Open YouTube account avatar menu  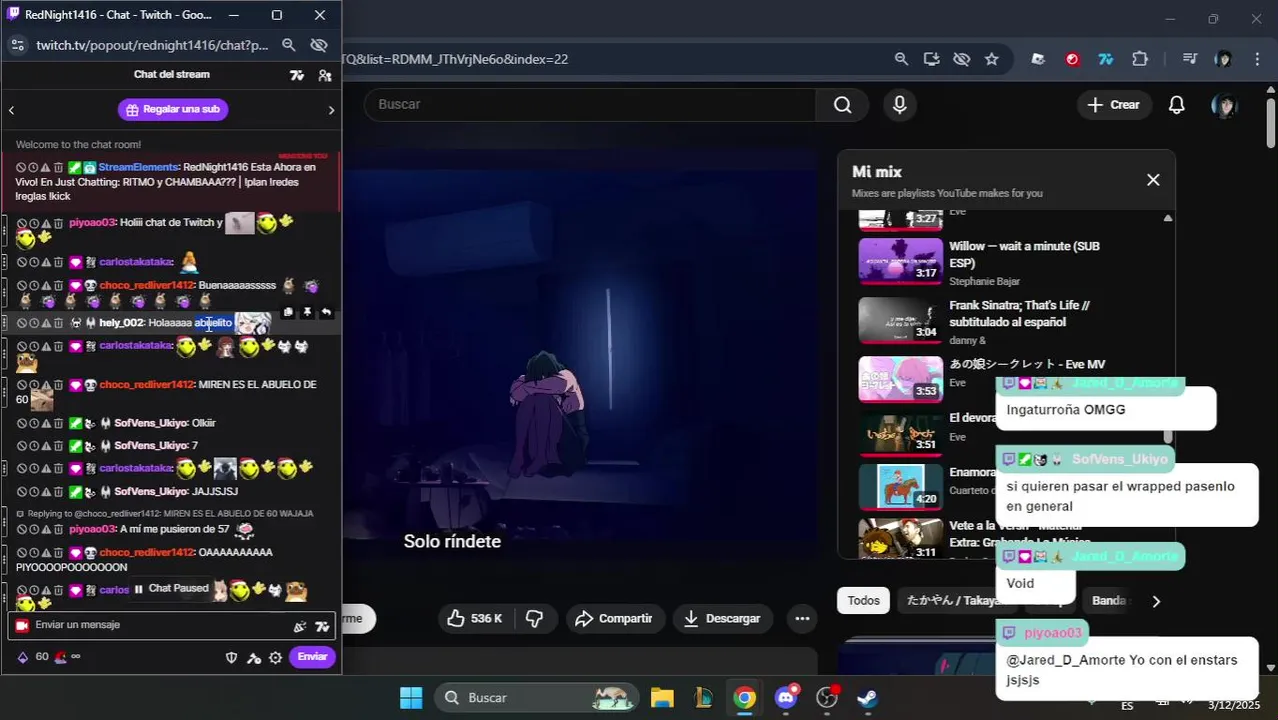[x=1224, y=105]
